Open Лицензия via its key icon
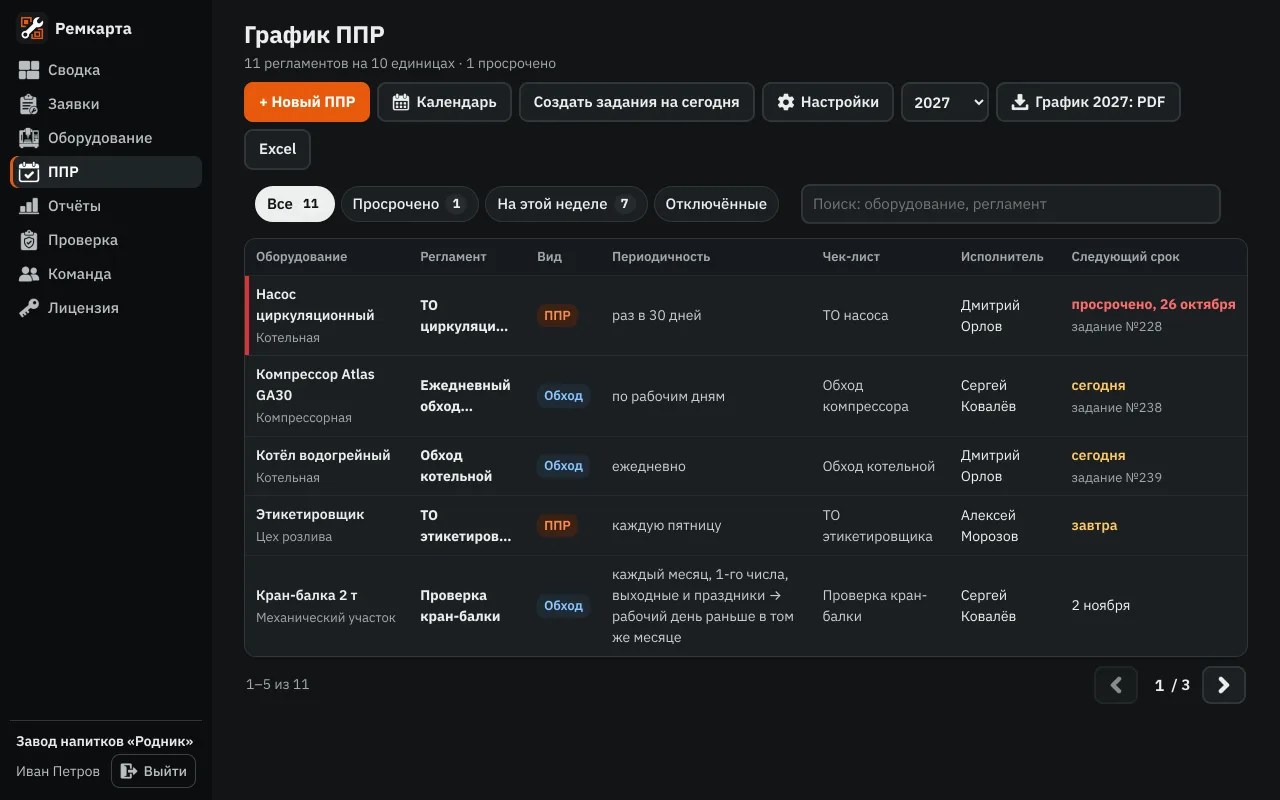 pos(29,308)
